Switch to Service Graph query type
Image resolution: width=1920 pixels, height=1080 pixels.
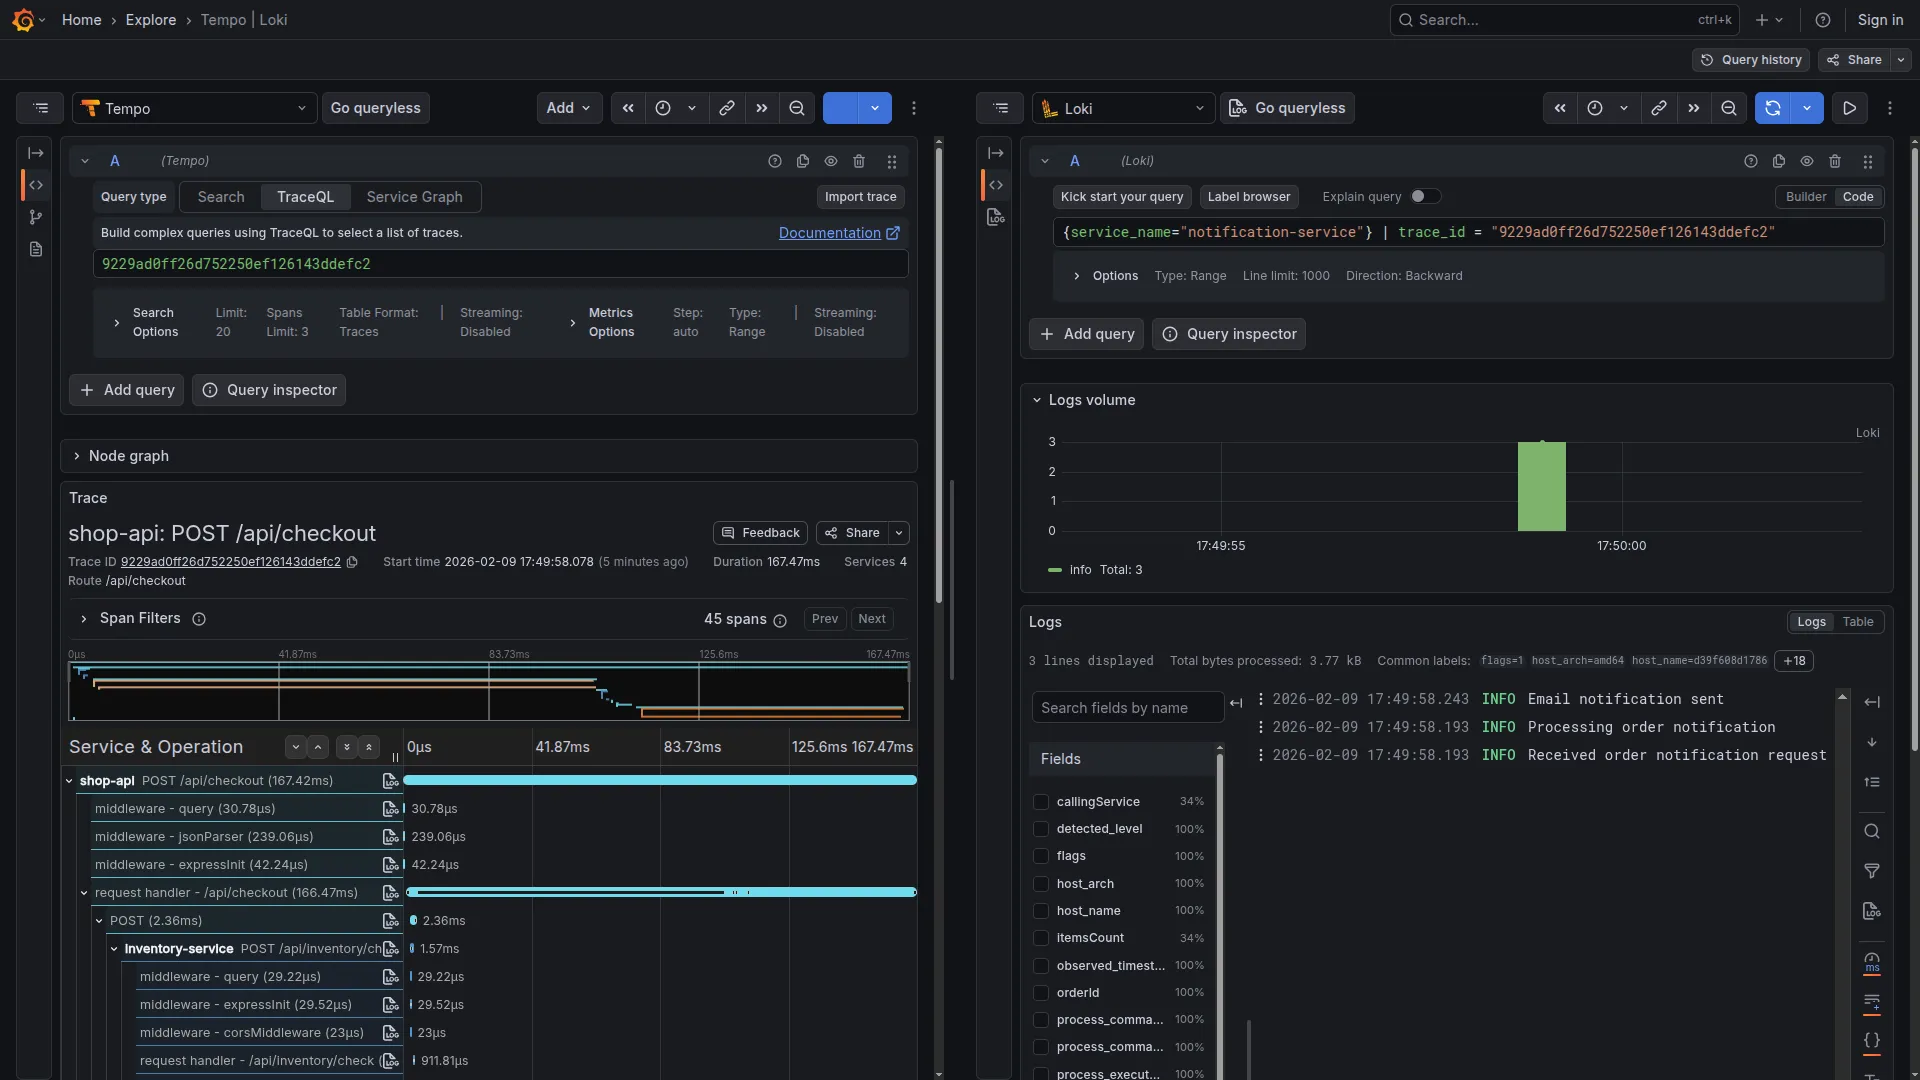(x=414, y=197)
